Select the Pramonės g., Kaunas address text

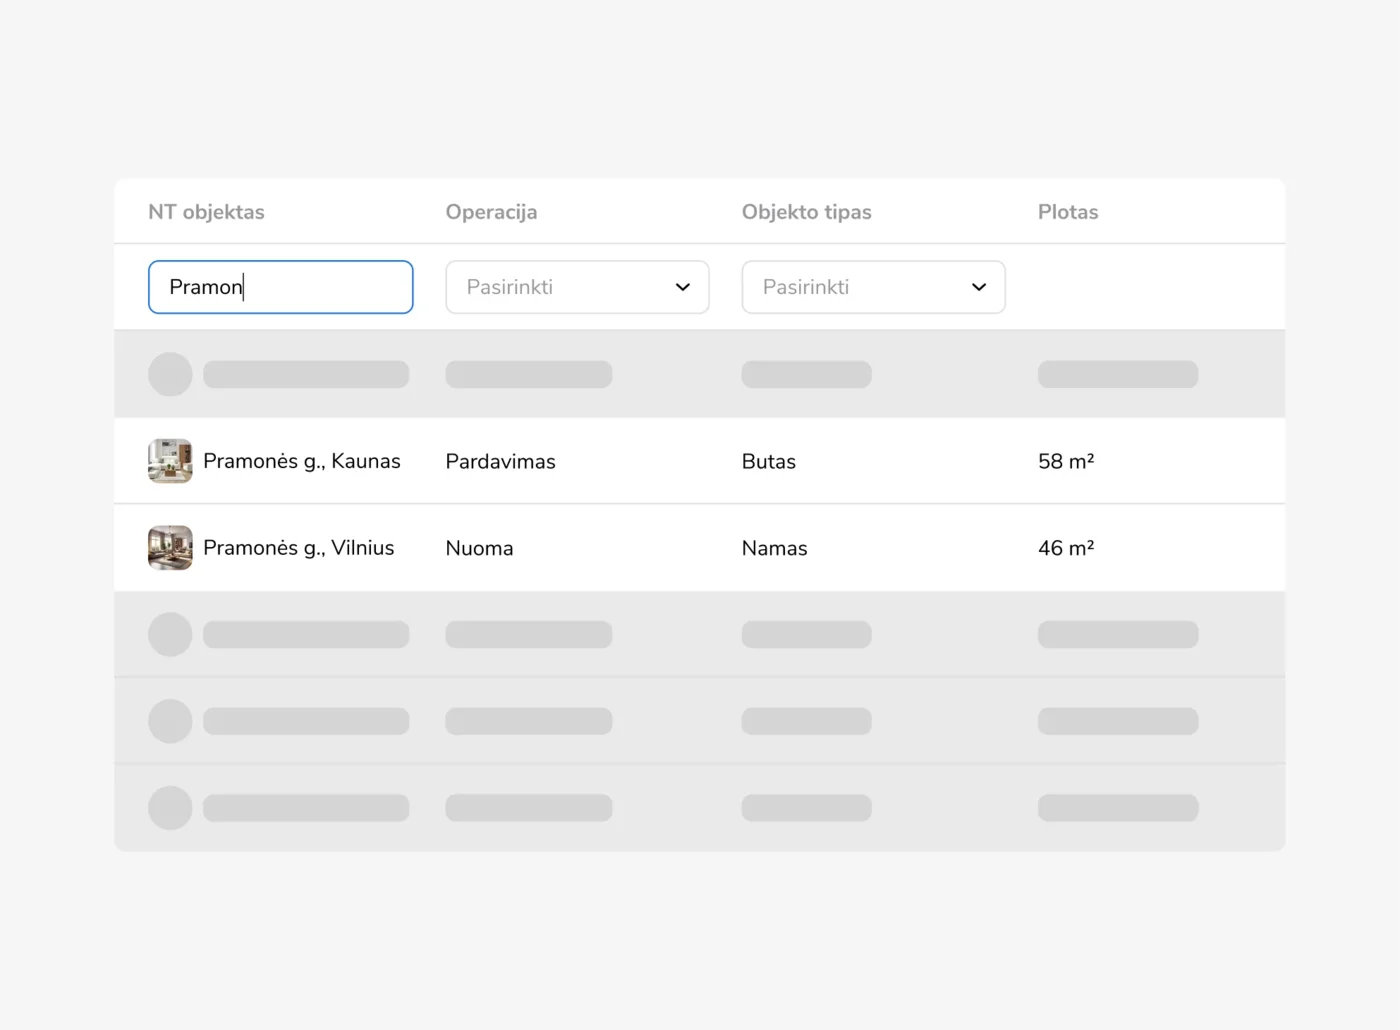301,461
